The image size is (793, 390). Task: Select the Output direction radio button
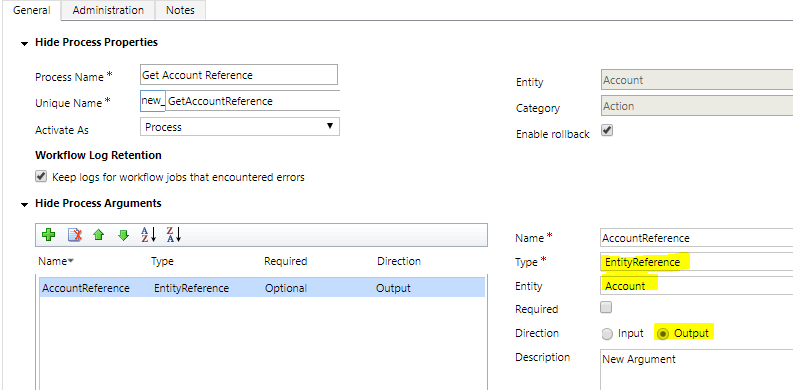point(663,334)
